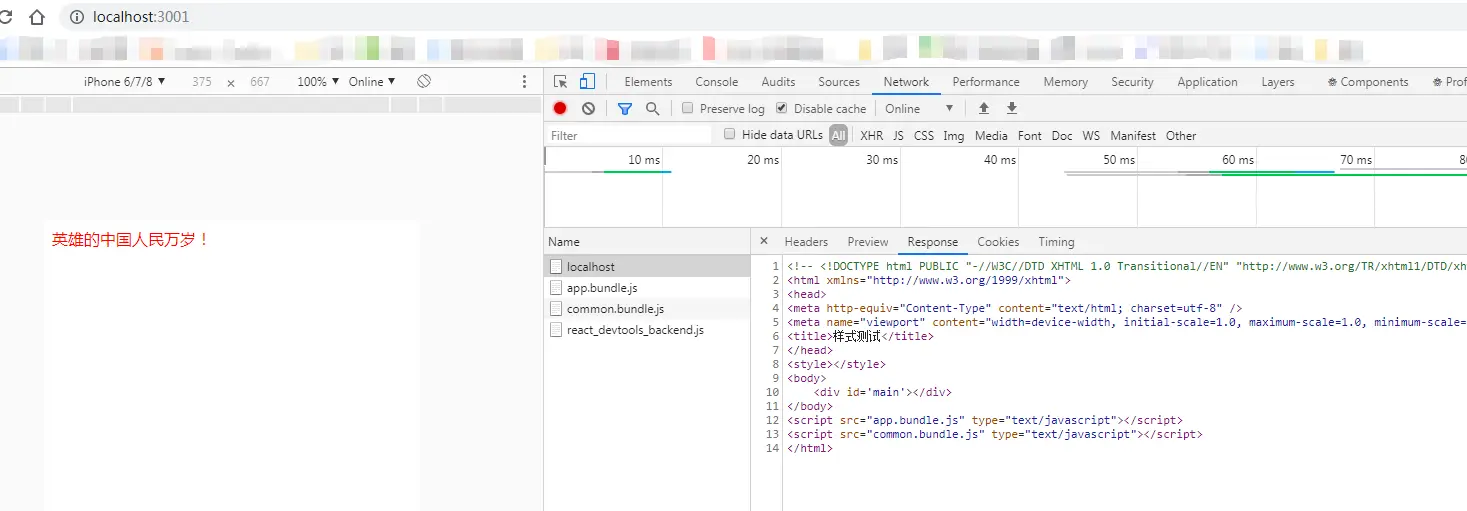1467x511 pixels.
Task: Filter requests by JS
Action: (898, 135)
